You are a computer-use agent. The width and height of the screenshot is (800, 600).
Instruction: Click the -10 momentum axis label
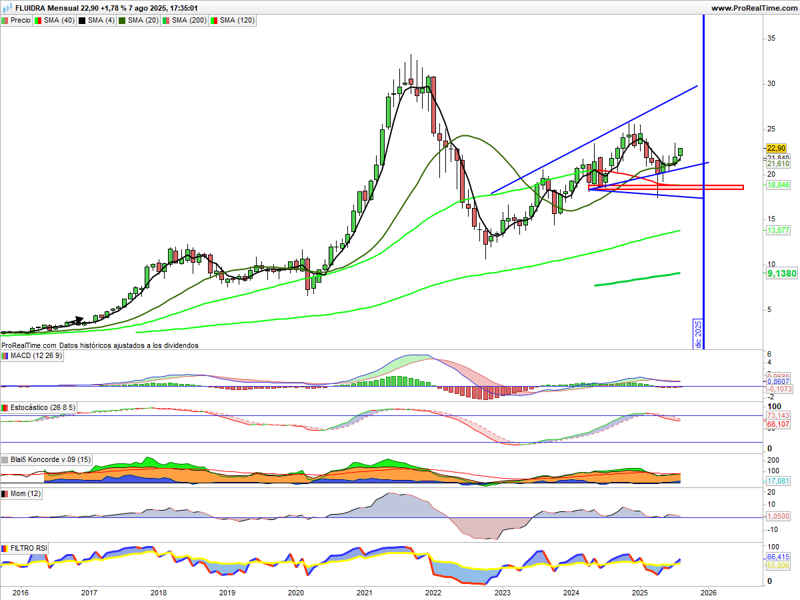[x=772, y=530]
